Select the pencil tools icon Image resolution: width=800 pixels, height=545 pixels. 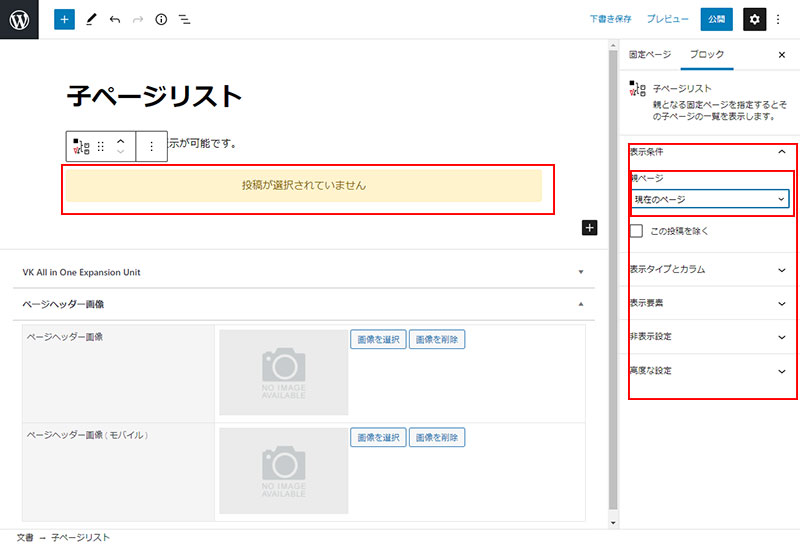(x=91, y=19)
